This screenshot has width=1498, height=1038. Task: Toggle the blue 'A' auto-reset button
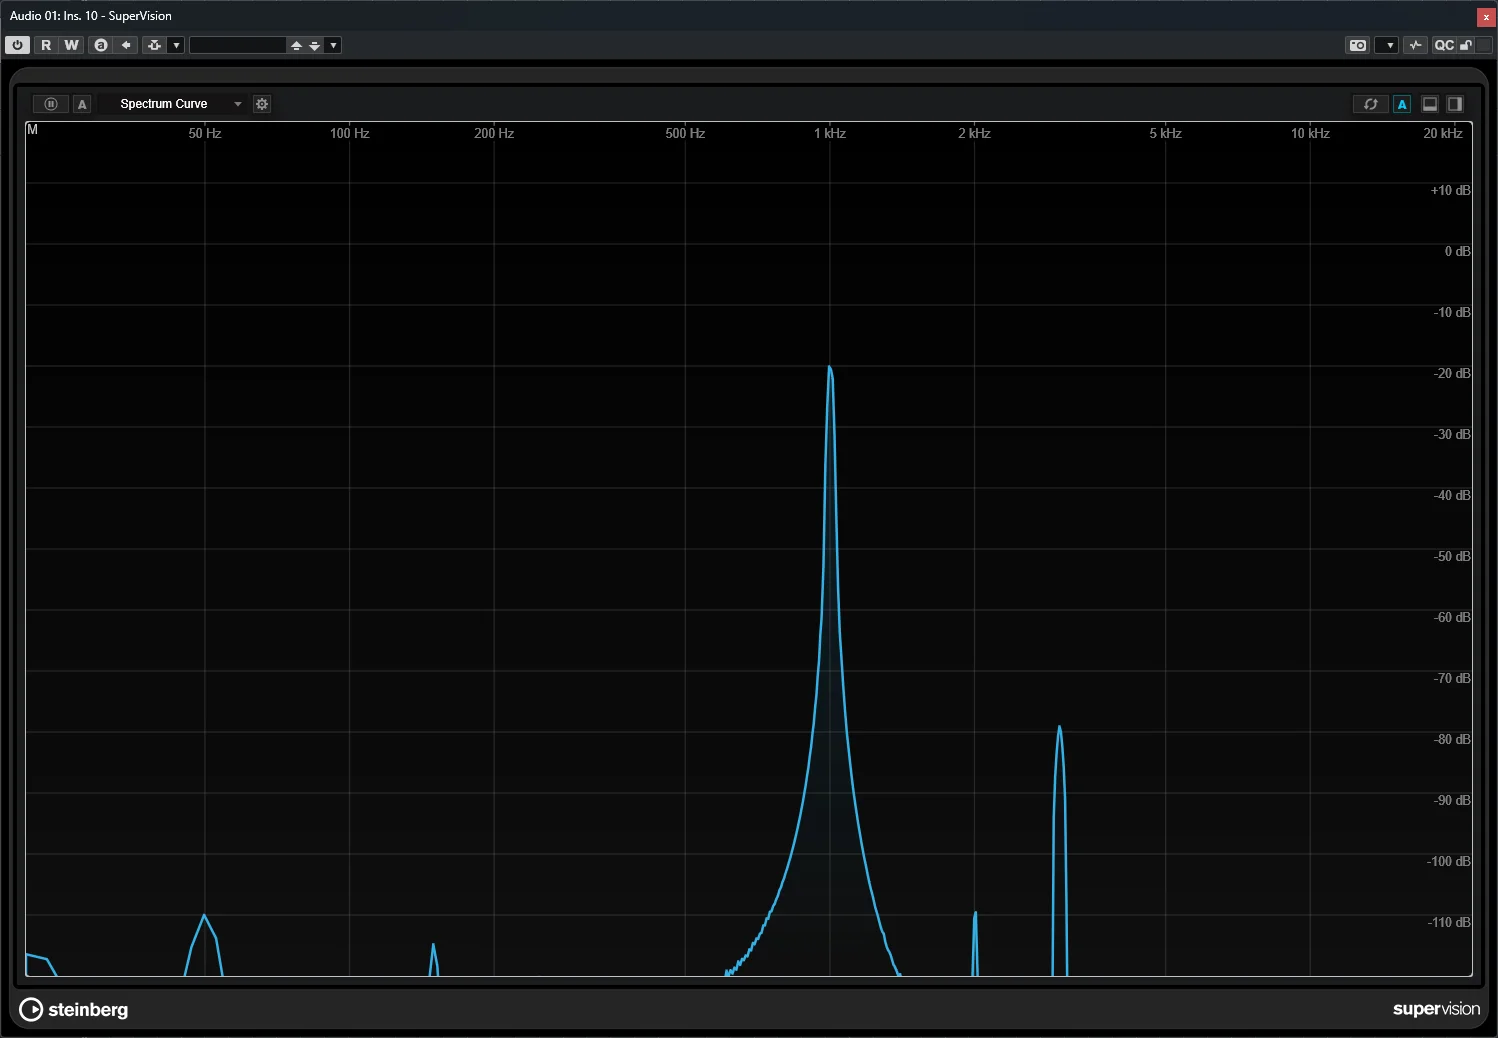1402,104
